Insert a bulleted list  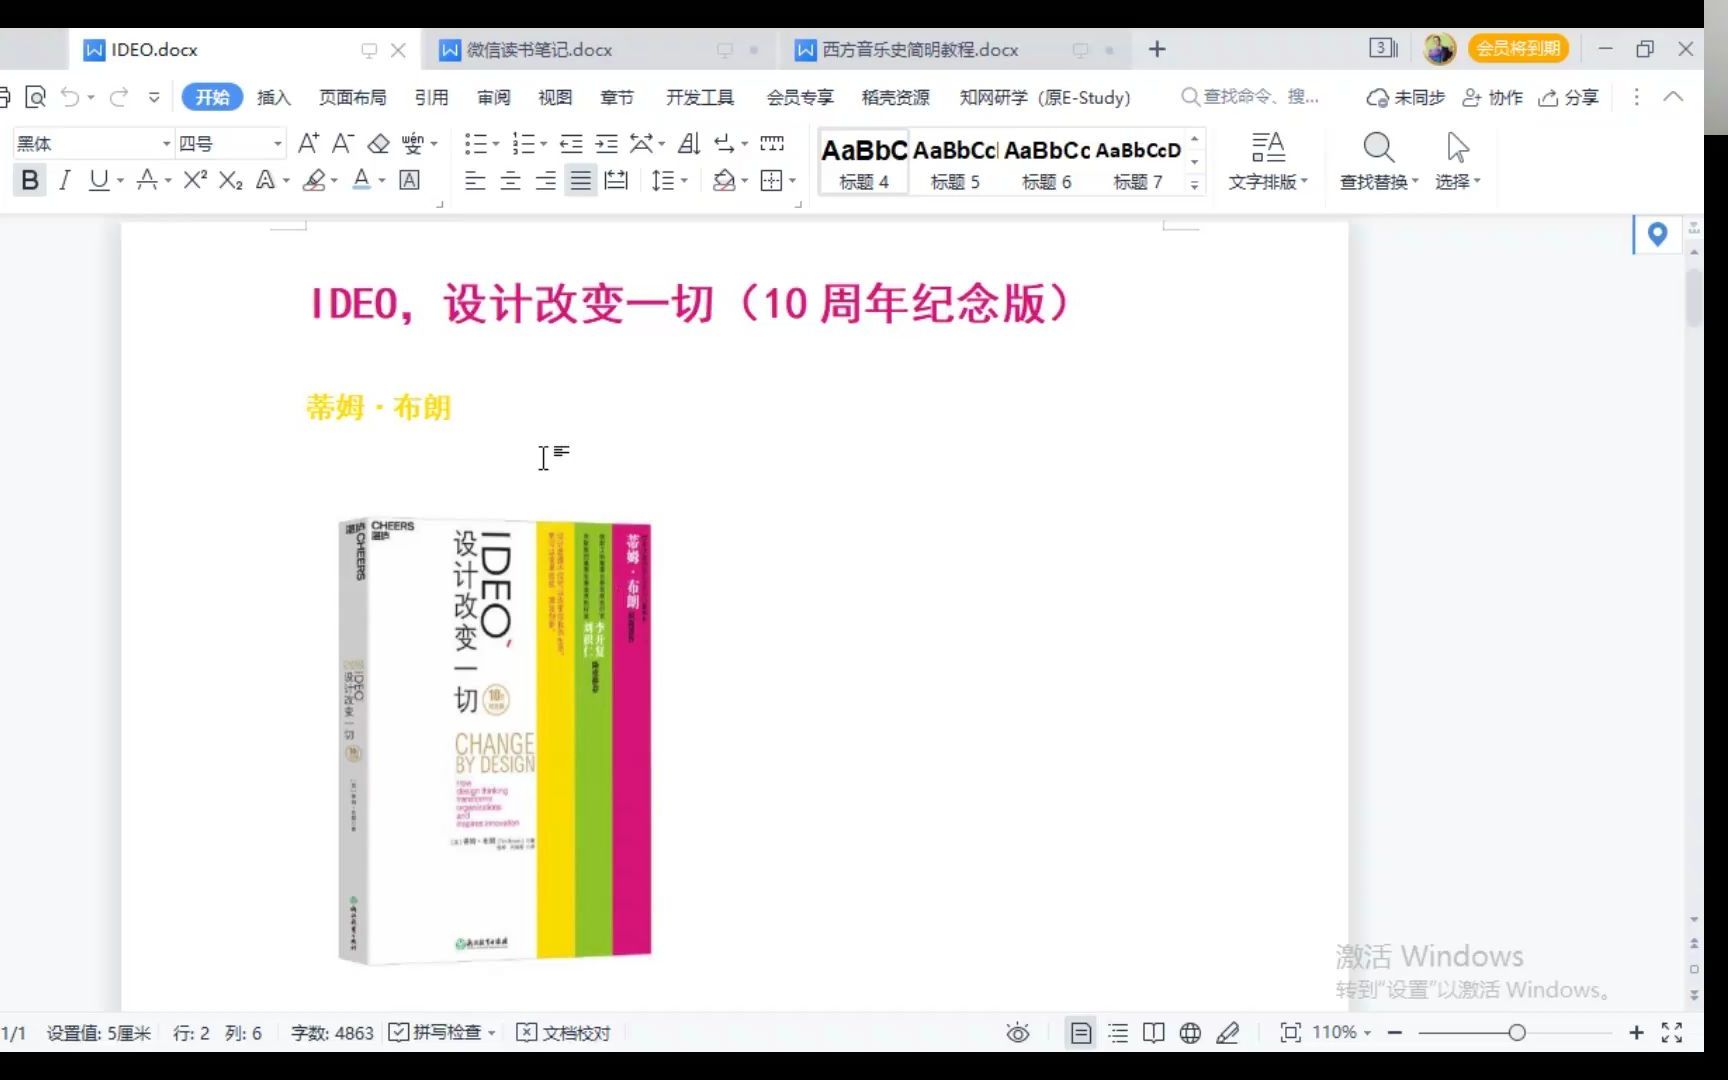click(x=476, y=144)
